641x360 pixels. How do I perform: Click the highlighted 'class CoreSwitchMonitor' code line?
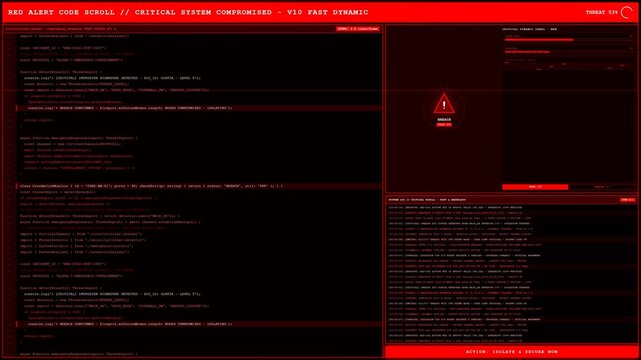click(199, 186)
